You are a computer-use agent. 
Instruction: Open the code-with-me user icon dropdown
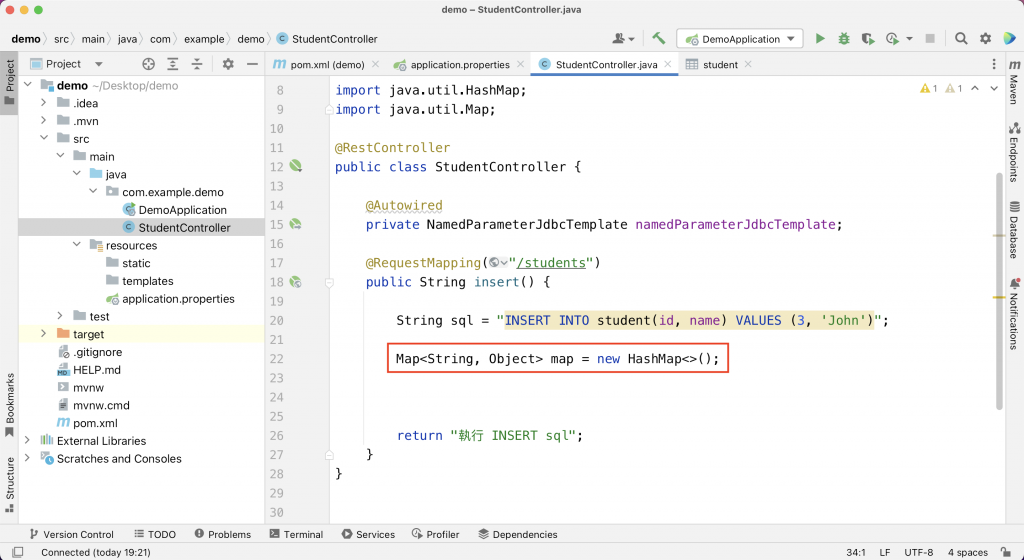tap(623, 39)
